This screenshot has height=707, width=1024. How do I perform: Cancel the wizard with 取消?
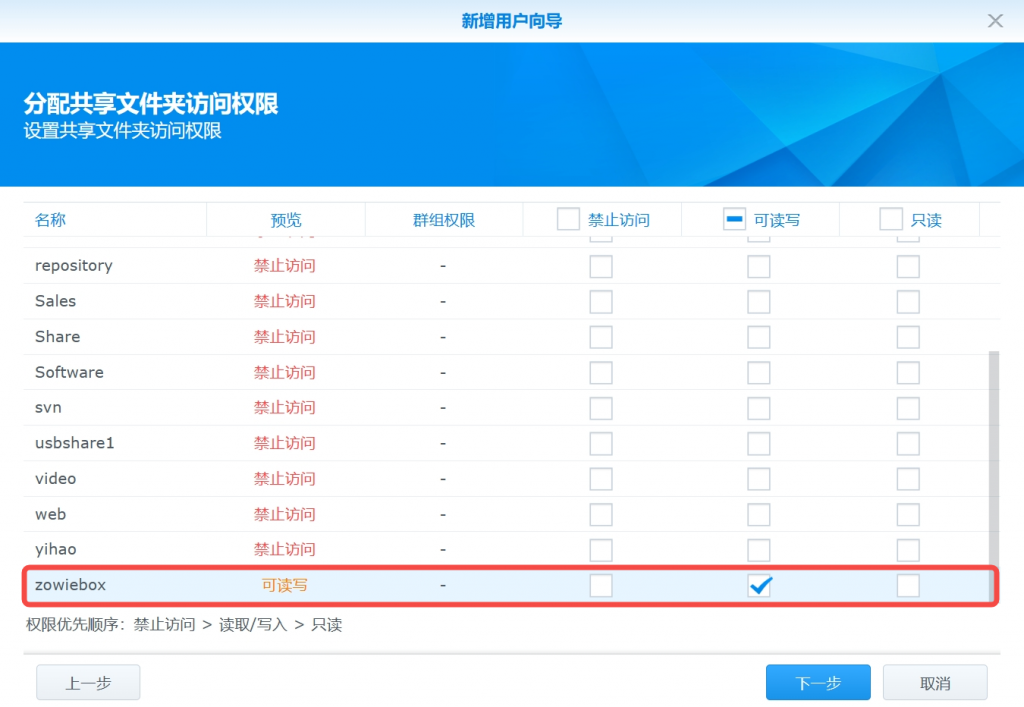935,683
